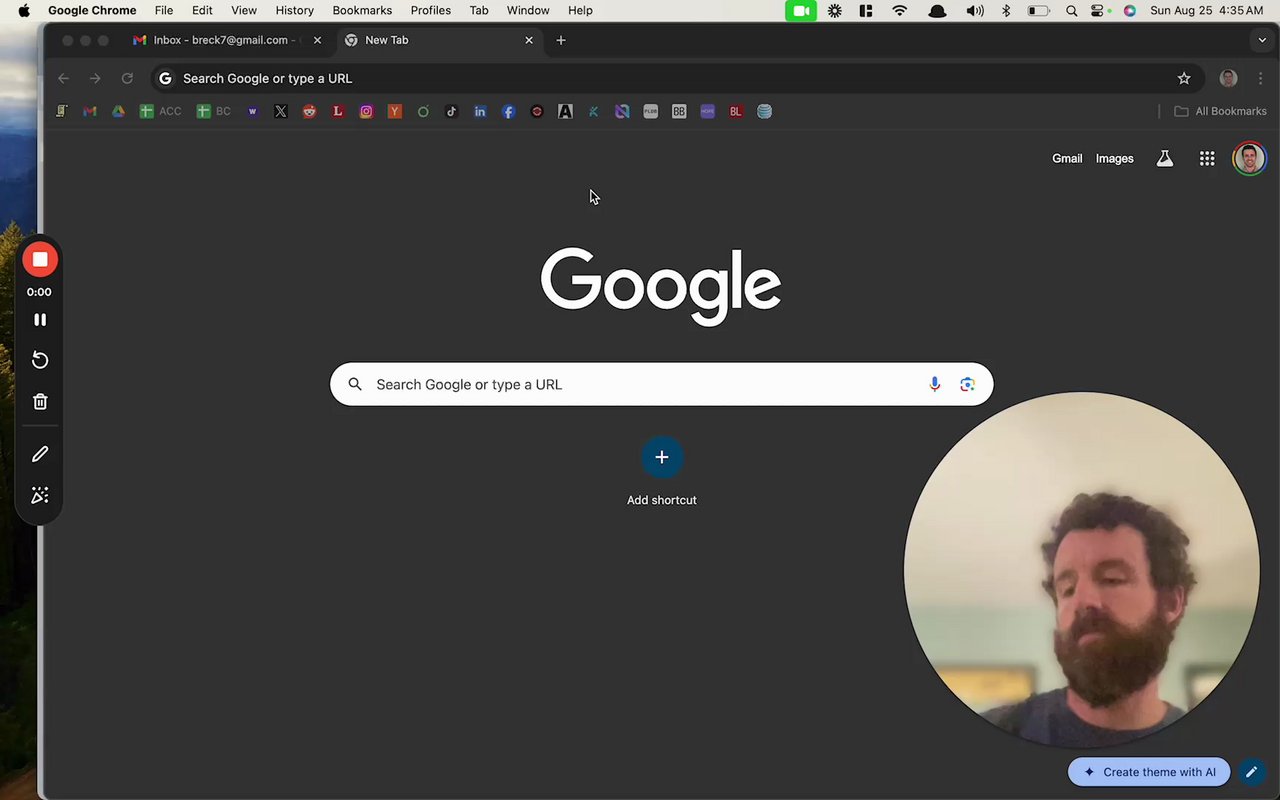Viewport: 1280px width, 800px height.
Task: Open Spotlight search in menu bar
Action: pyautogui.click(x=1071, y=10)
